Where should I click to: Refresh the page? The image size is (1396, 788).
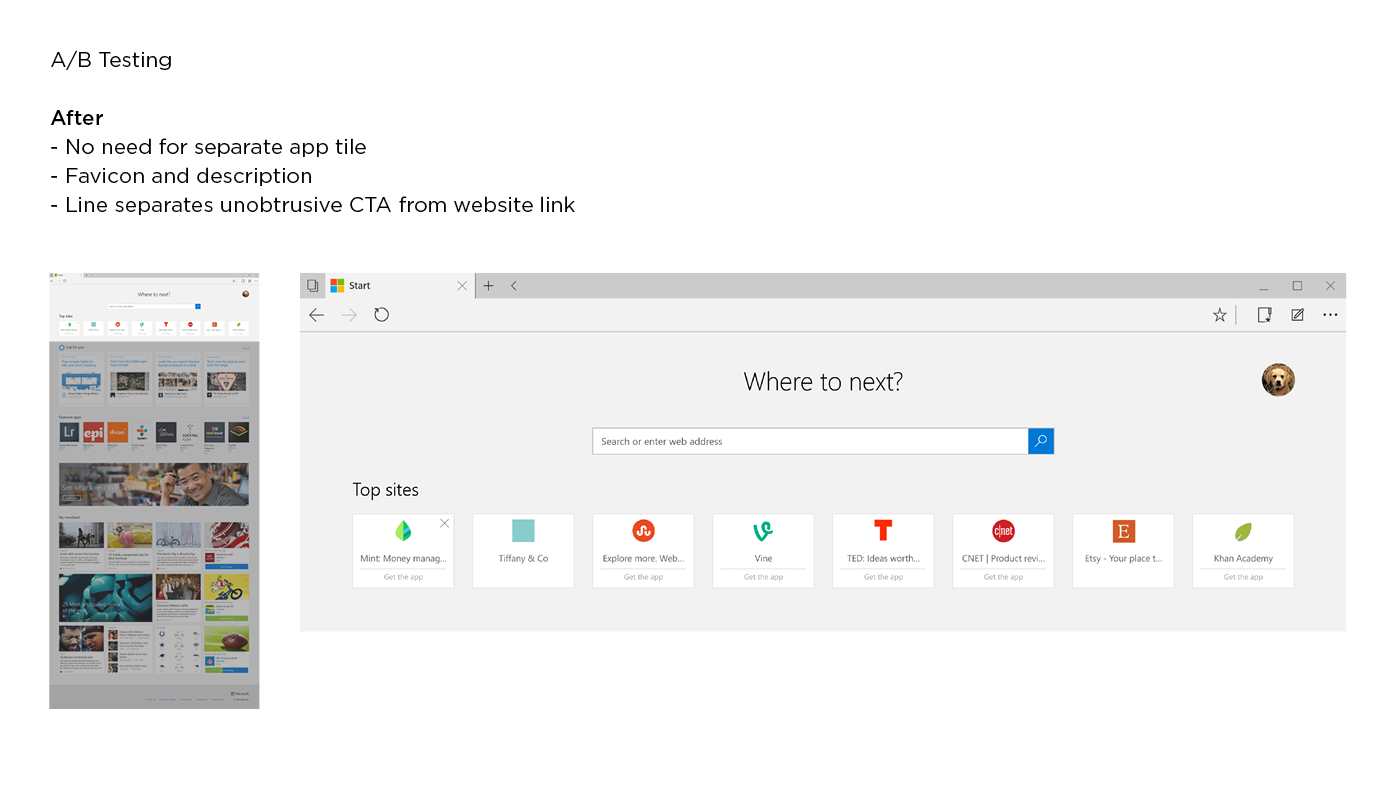(381, 315)
